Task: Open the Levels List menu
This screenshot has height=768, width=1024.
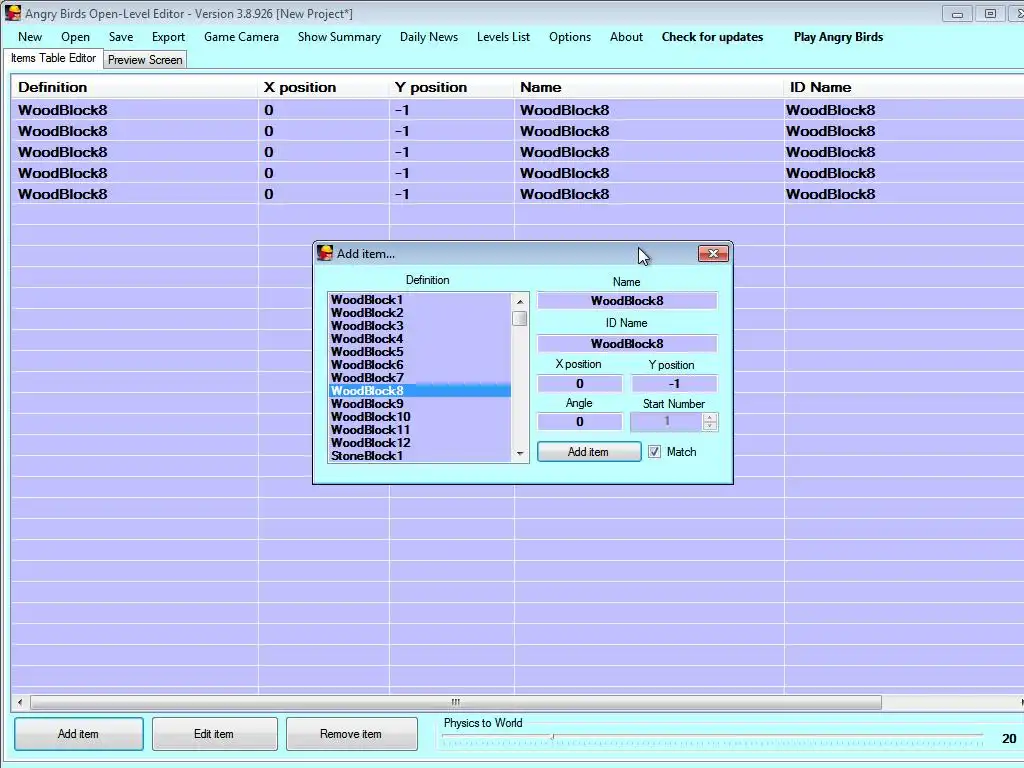Action: 503,37
